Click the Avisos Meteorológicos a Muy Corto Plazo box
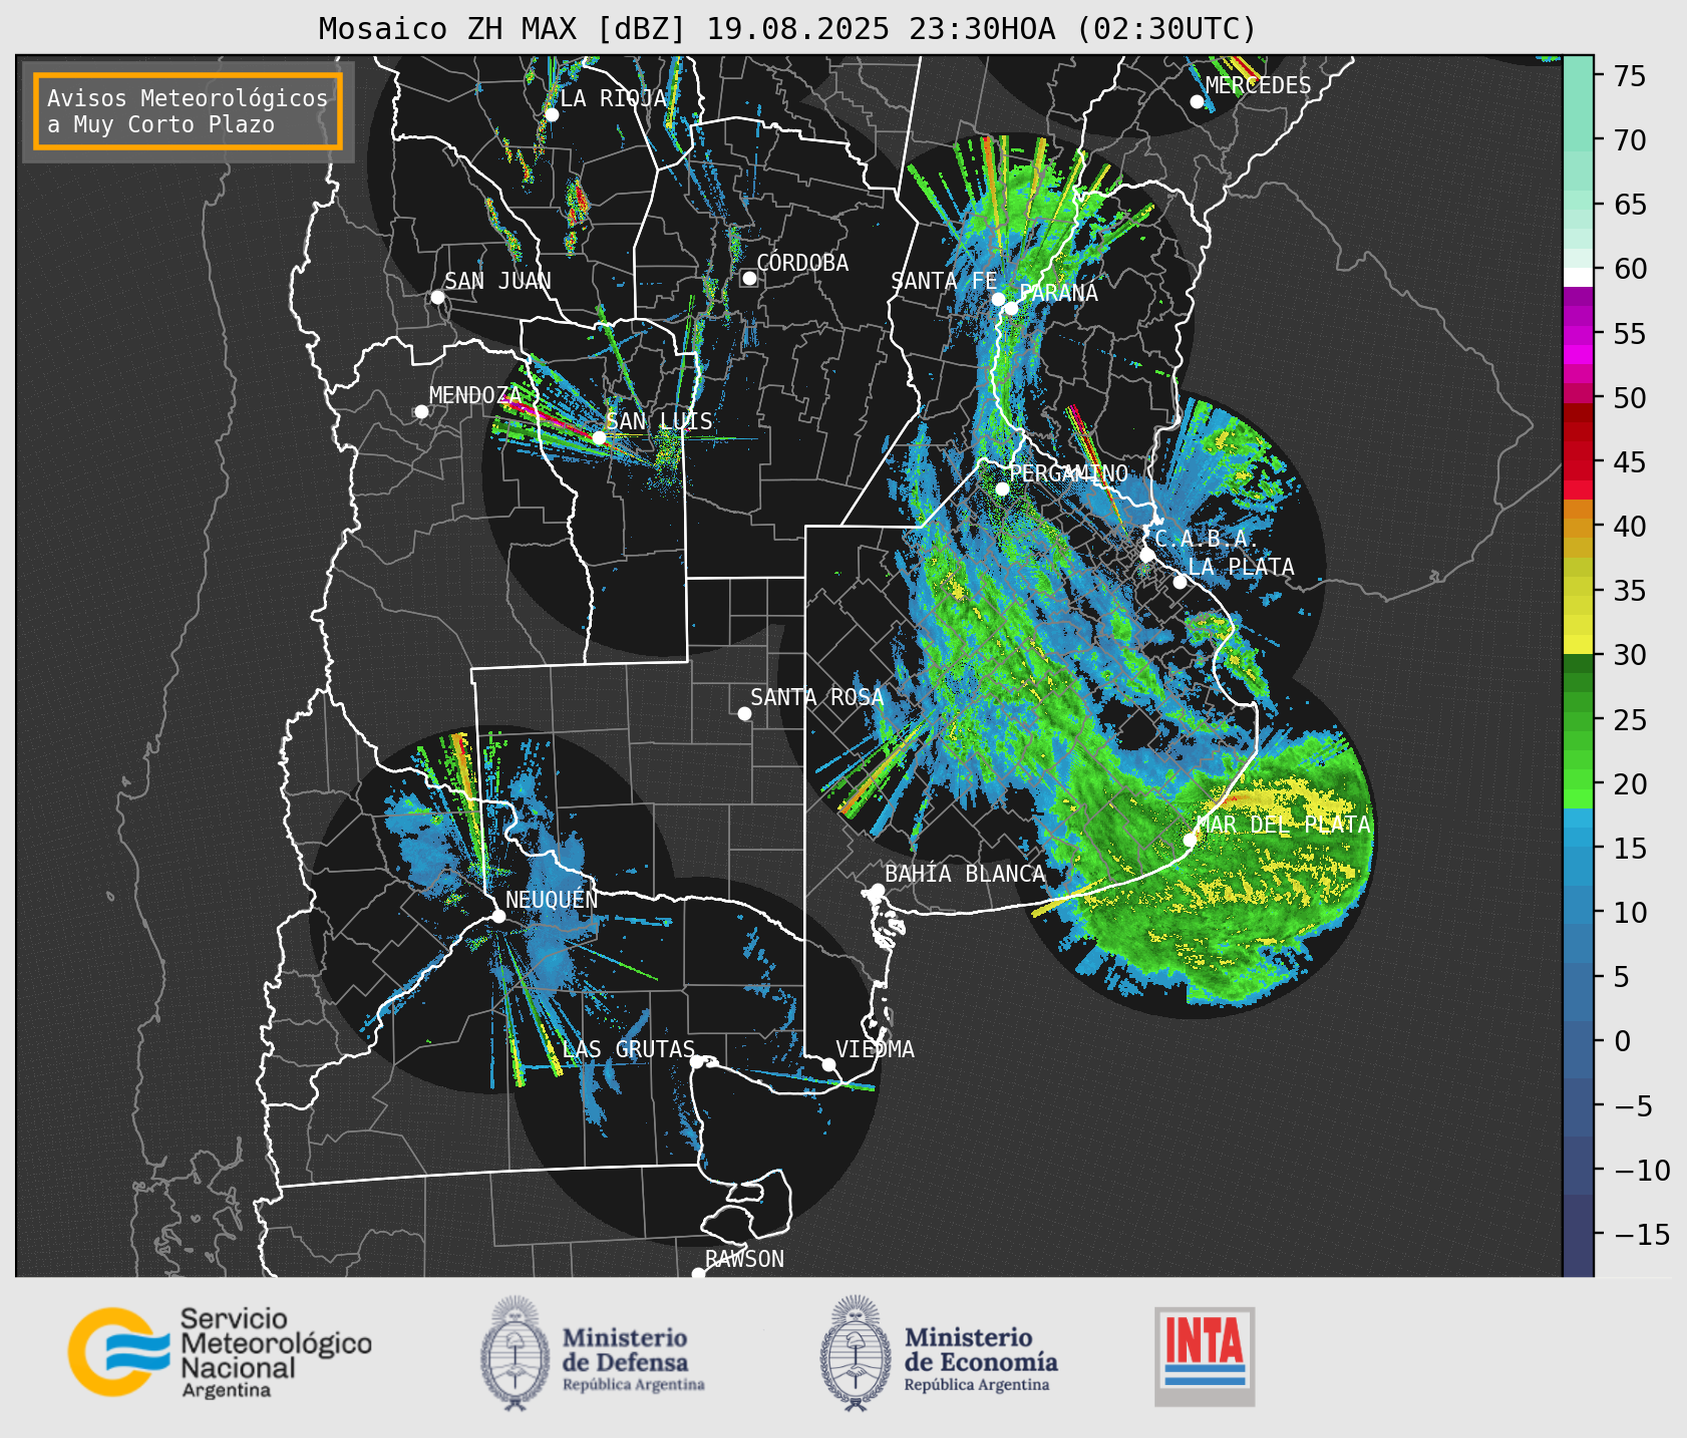Viewport: 1687px width, 1438px height. (x=188, y=111)
